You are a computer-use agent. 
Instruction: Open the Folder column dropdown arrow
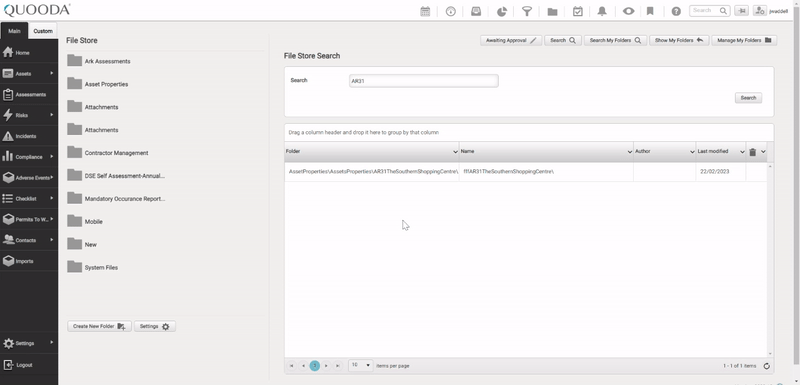click(455, 152)
